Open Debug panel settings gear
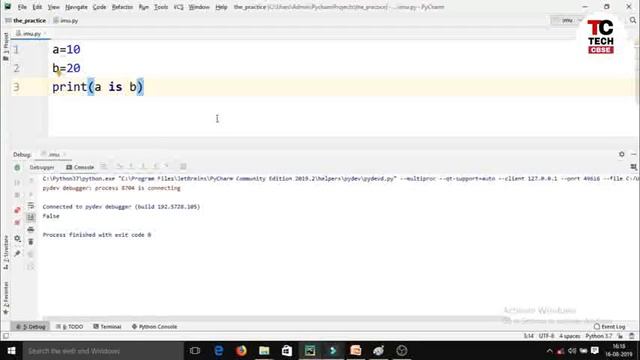The height and width of the screenshot is (360, 640). tap(622, 154)
